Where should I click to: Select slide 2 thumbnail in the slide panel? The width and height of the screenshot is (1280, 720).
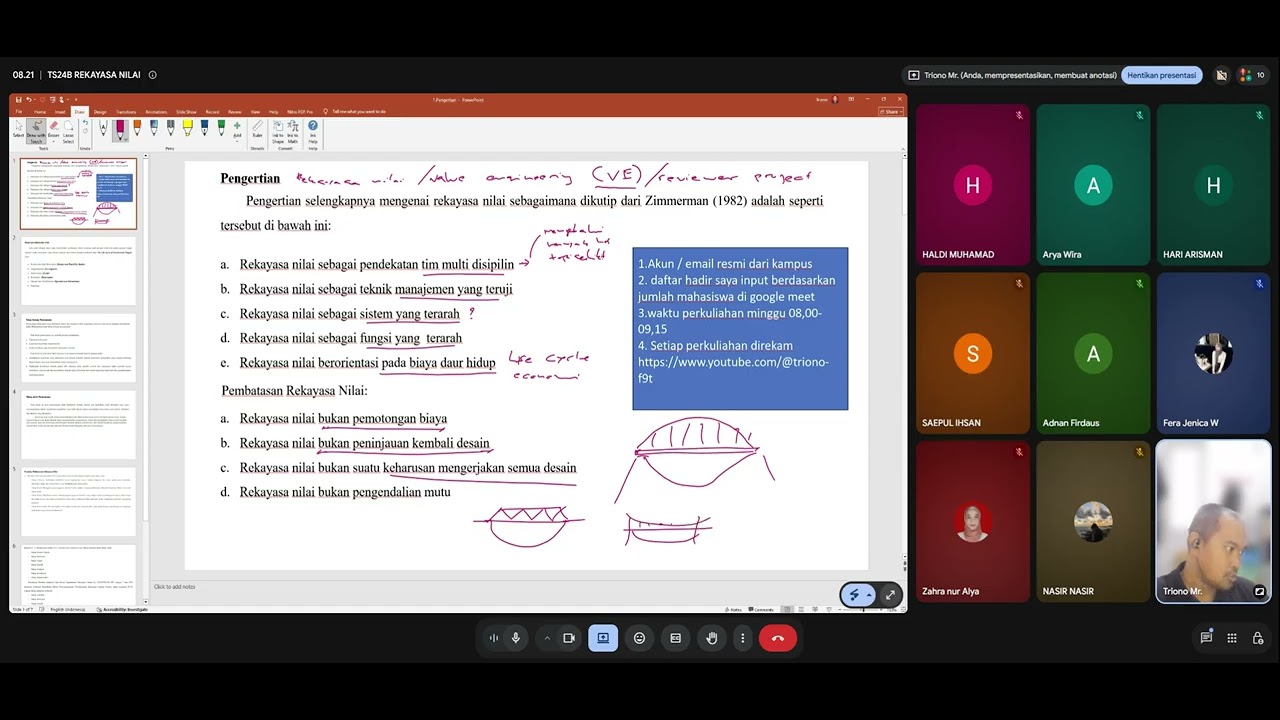click(x=79, y=271)
